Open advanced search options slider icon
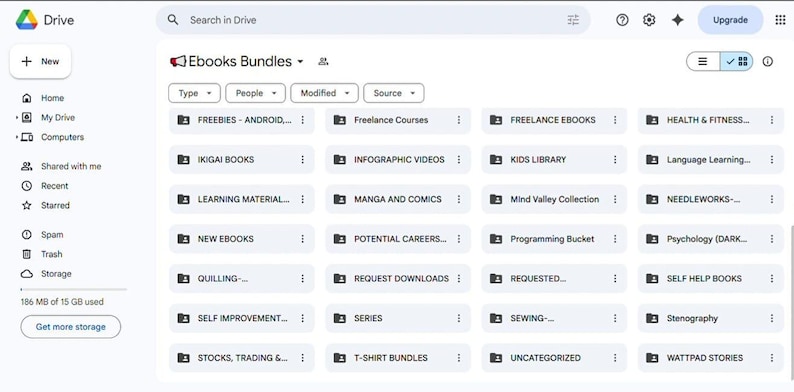 coord(573,20)
